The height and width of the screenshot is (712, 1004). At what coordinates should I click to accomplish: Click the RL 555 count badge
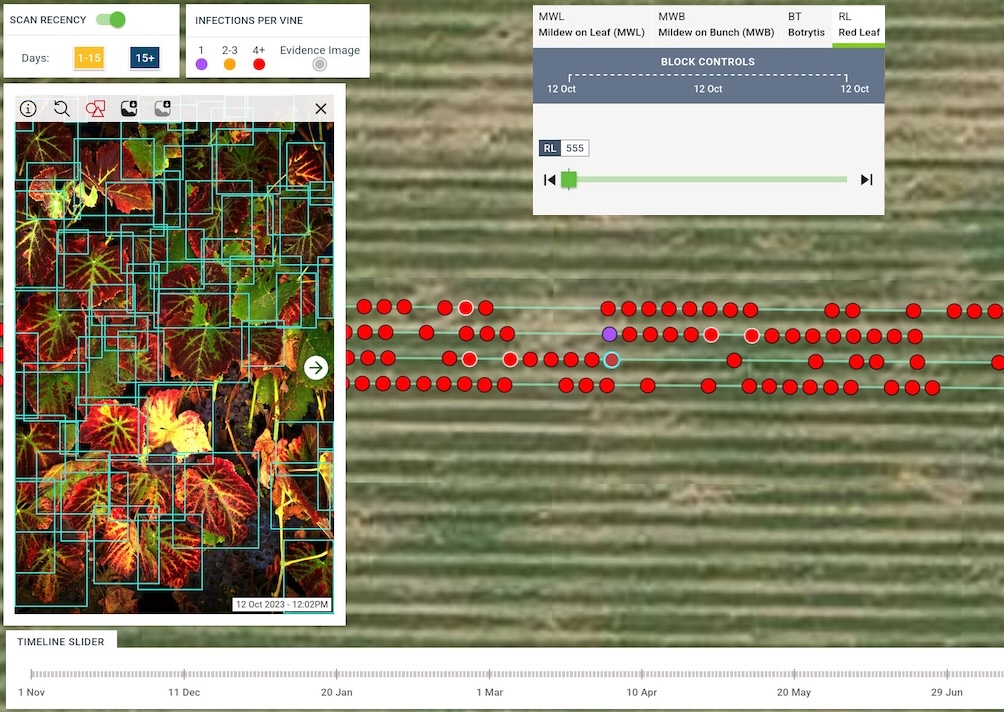tap(564, 148)
